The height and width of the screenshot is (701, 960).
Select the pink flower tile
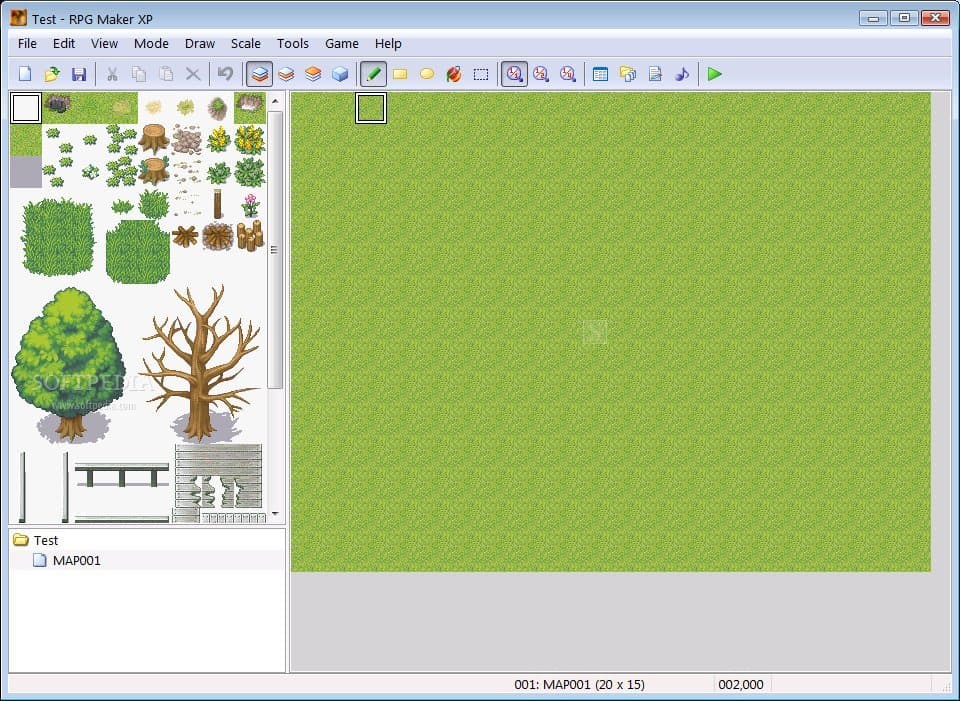point(250,204)
